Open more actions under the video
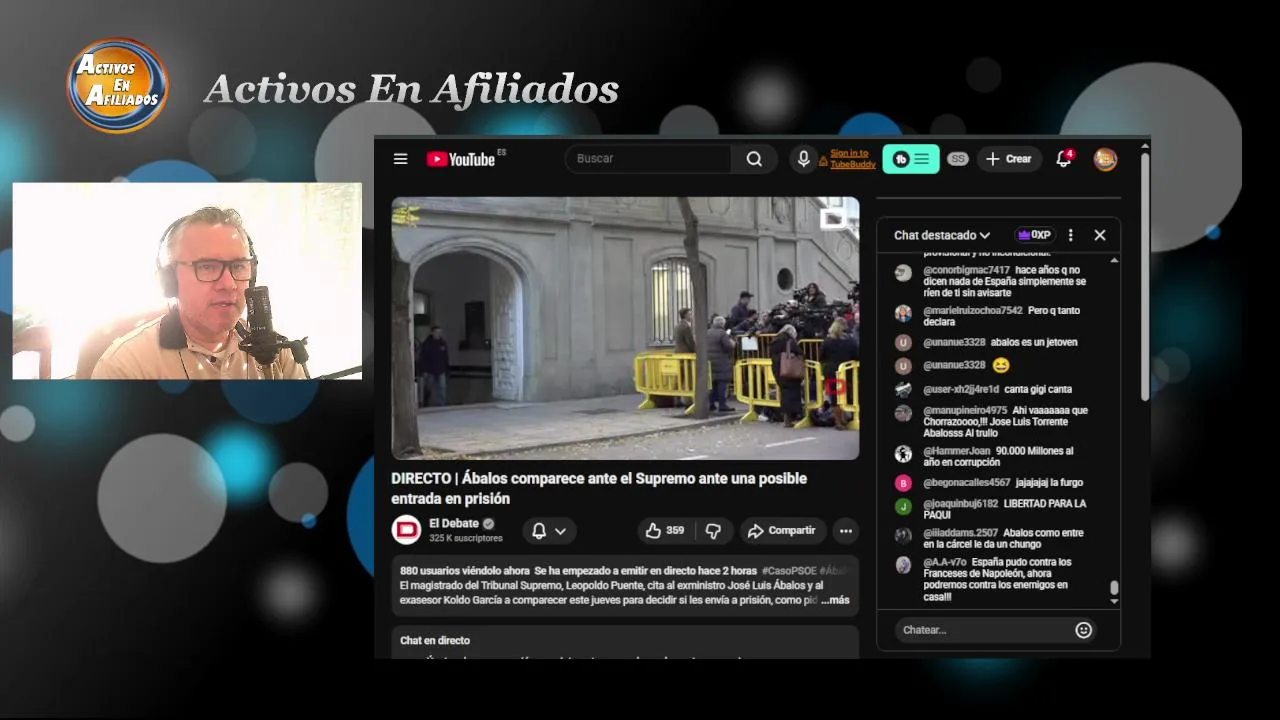Screen dimensions: 1280x720 point(845,531)
